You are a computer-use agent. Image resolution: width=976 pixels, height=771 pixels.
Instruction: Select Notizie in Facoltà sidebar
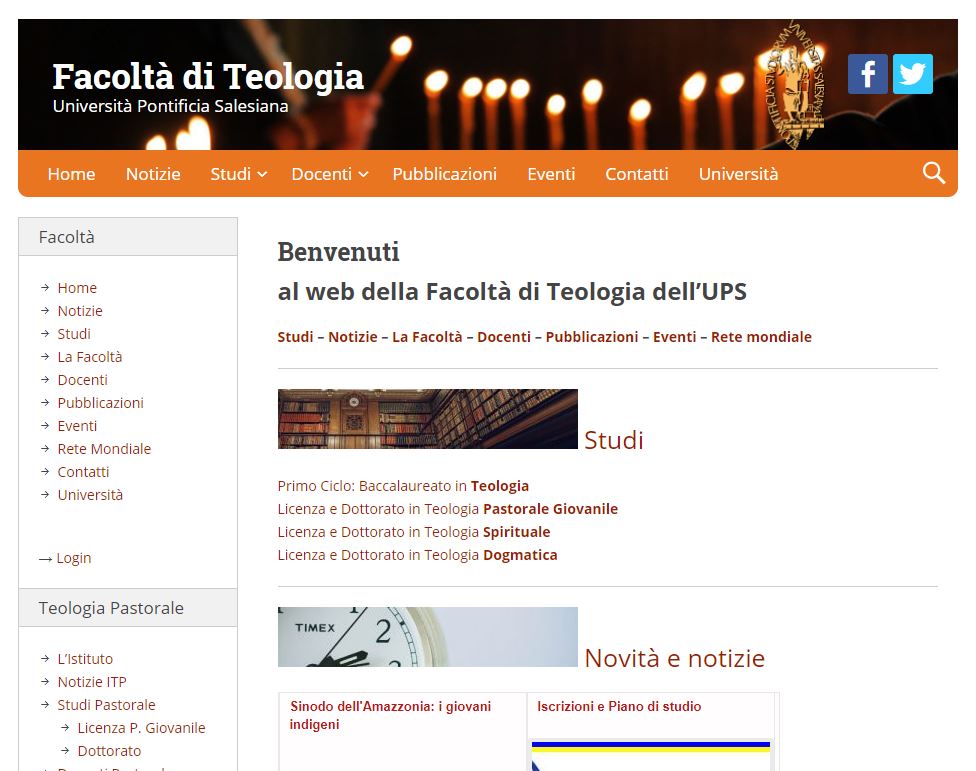(80, 311)
